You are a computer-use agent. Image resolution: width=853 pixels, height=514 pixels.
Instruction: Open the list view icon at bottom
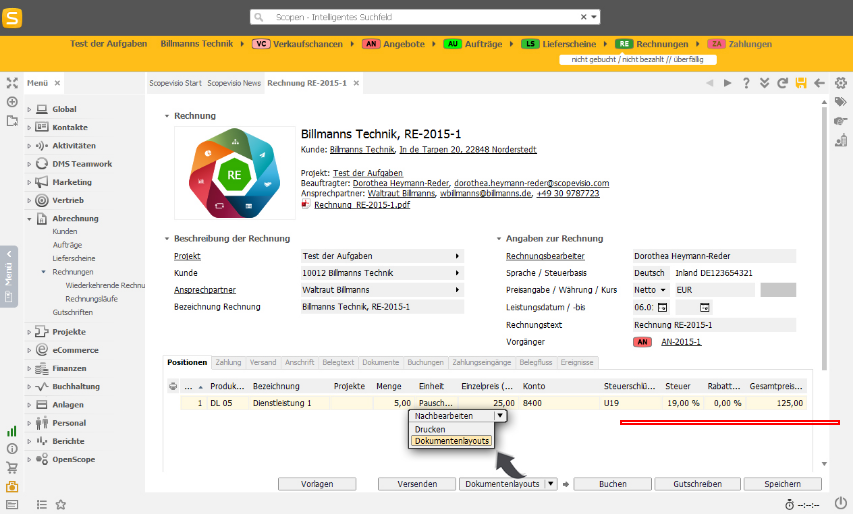[x=42, y=505]
